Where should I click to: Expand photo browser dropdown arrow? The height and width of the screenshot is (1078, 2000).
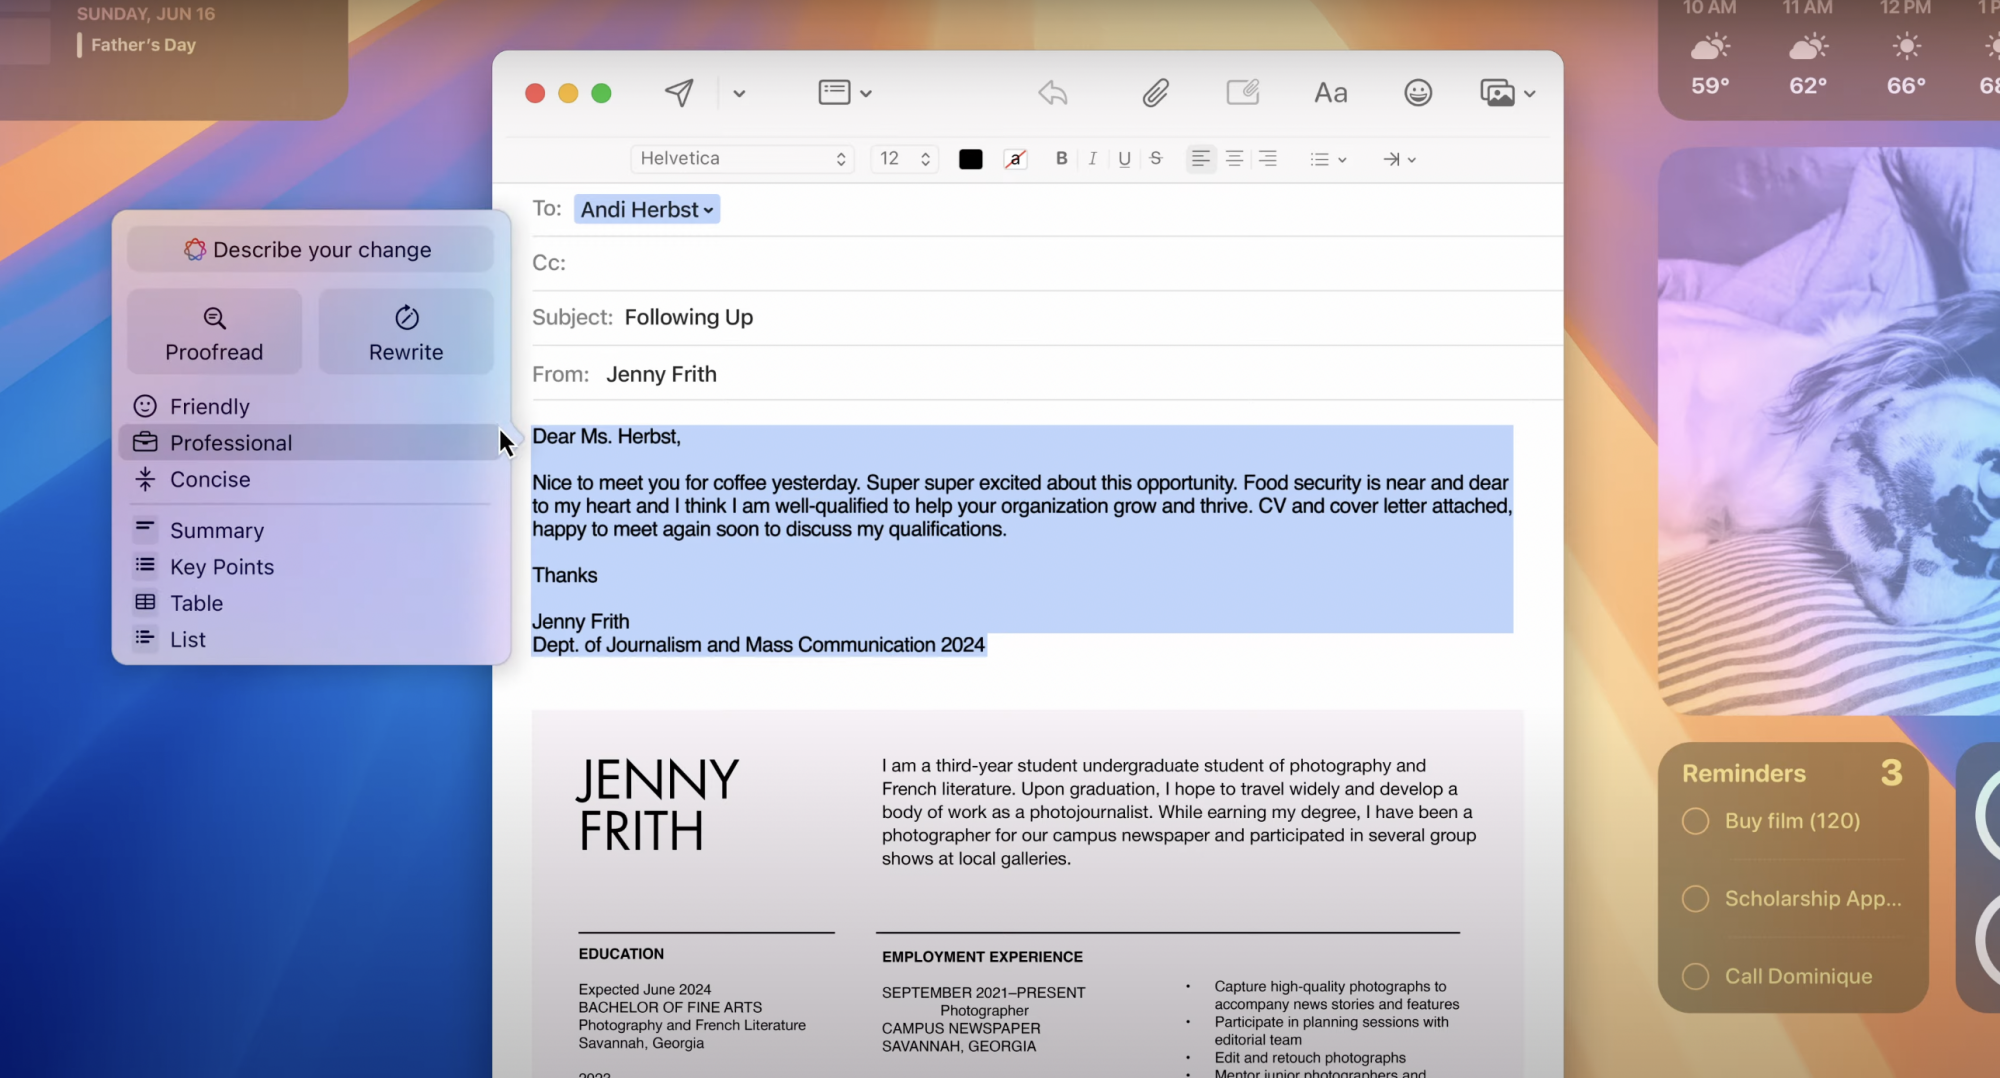click(1529, 94)
